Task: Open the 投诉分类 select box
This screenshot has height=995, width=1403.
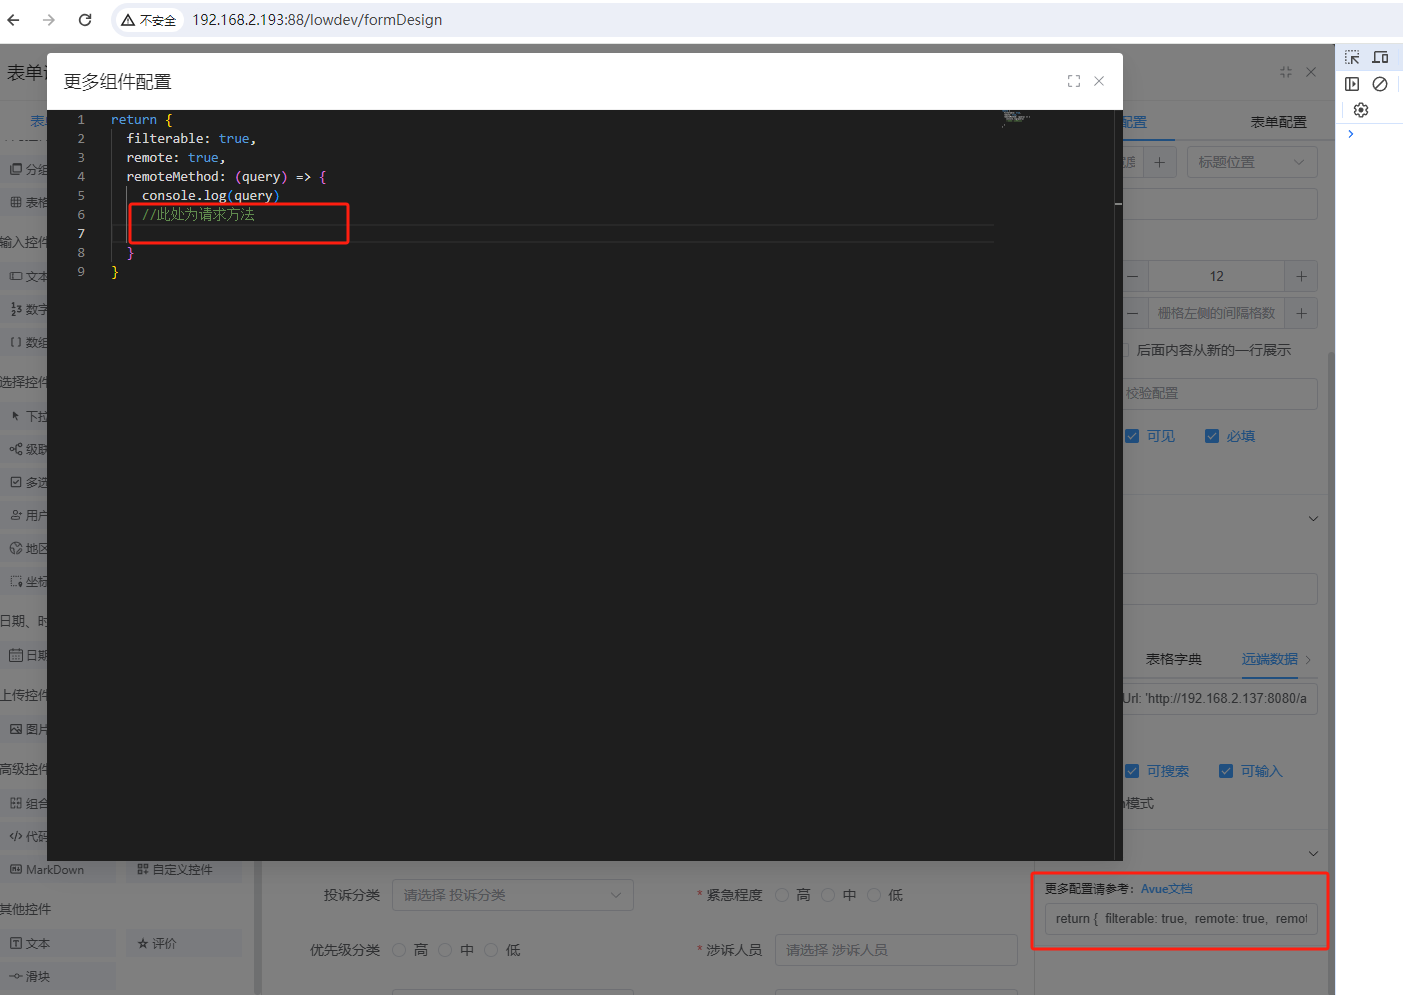Action: tap(513, 895)
